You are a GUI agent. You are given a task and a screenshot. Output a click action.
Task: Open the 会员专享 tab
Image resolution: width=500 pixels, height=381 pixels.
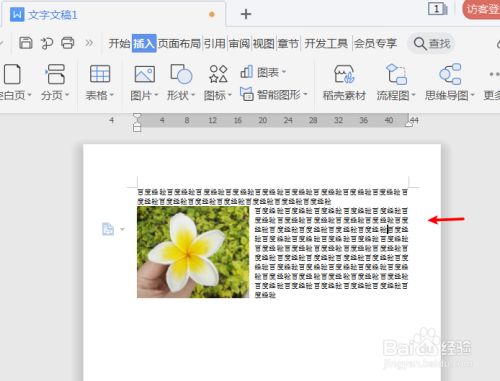pyautogui.click(x=375, y=43)
